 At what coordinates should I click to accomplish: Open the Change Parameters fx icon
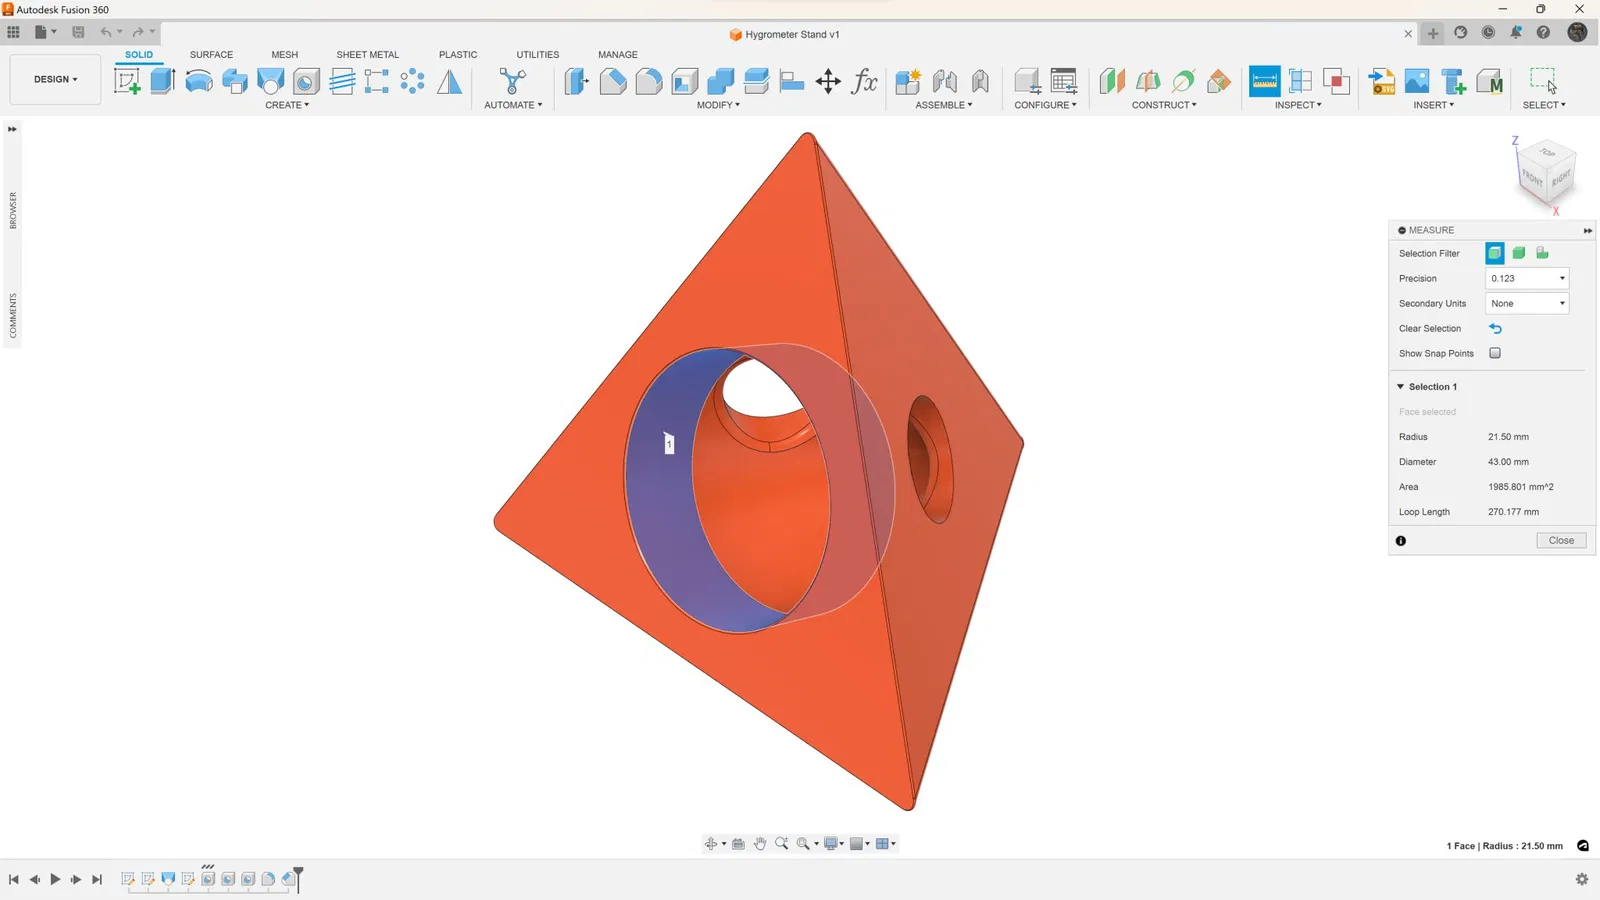click(x=864, y=81)
